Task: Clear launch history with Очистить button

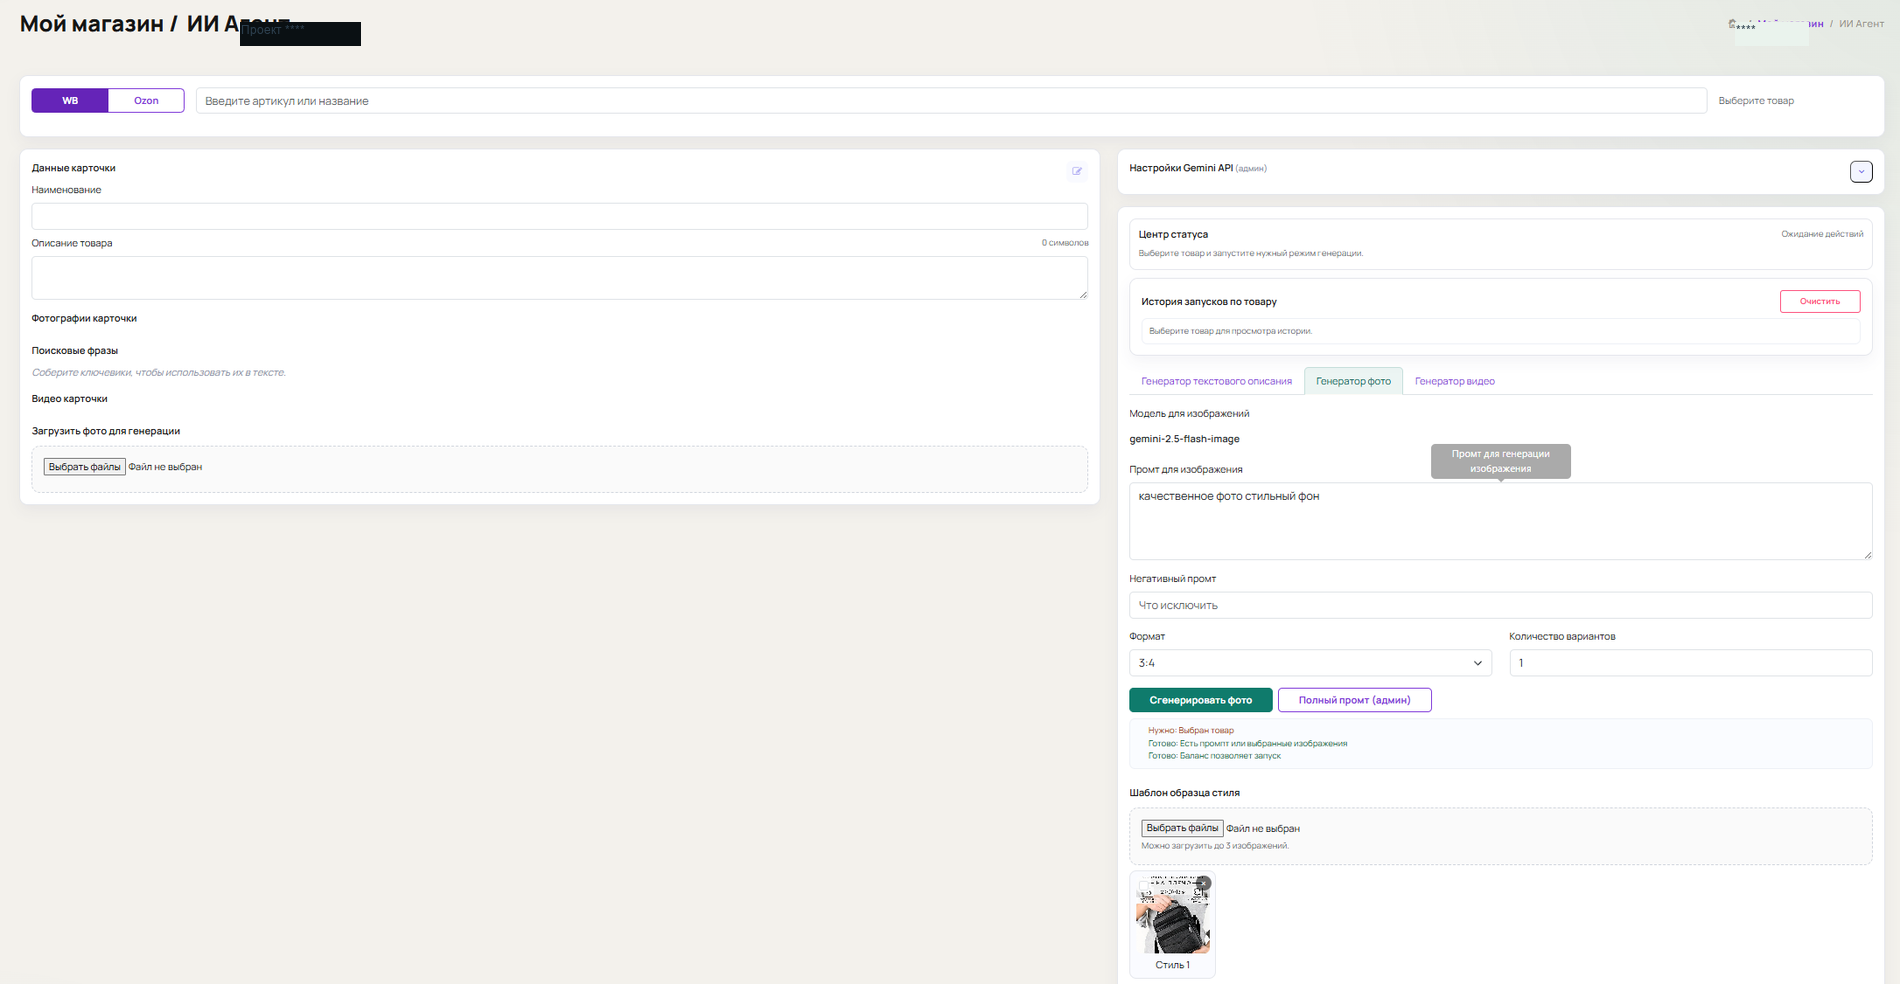Action: [1819, 301]
